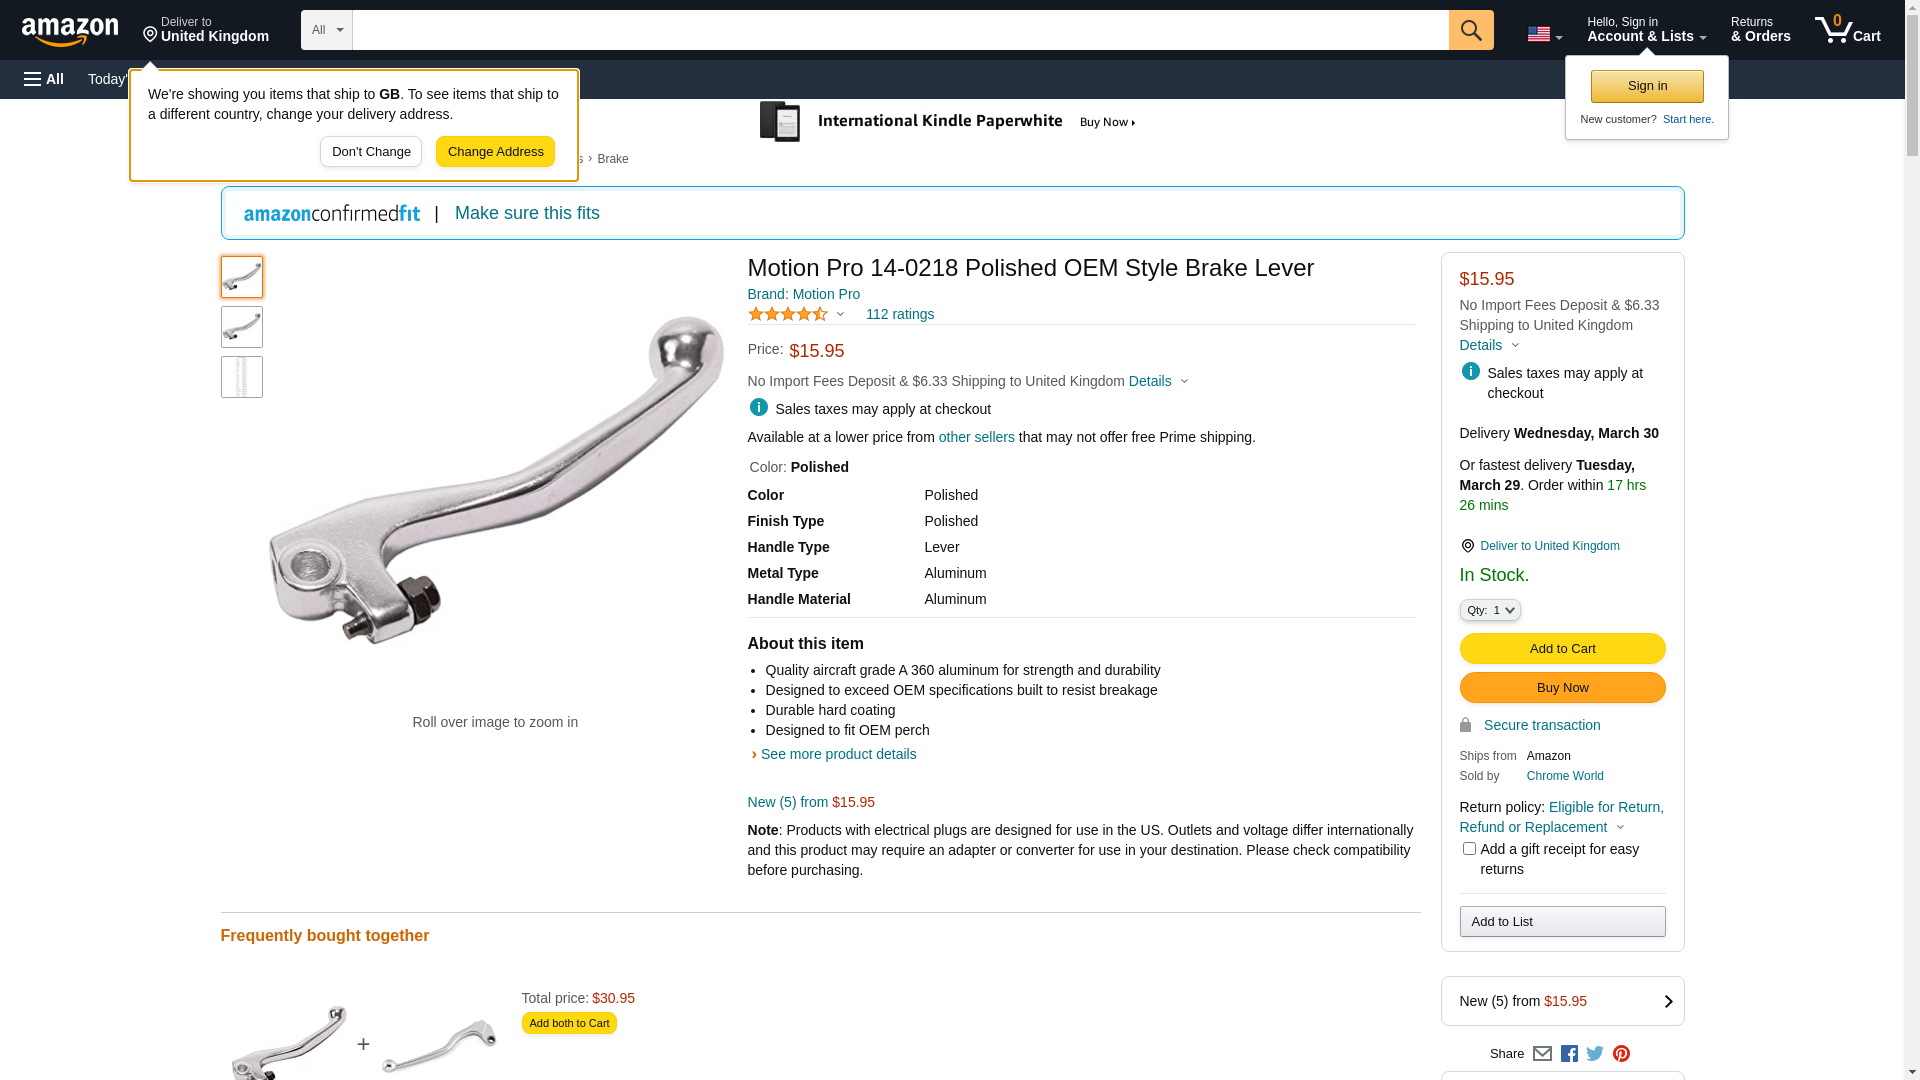Open the Qty quantity dropdown

[x=1490, y=610]
